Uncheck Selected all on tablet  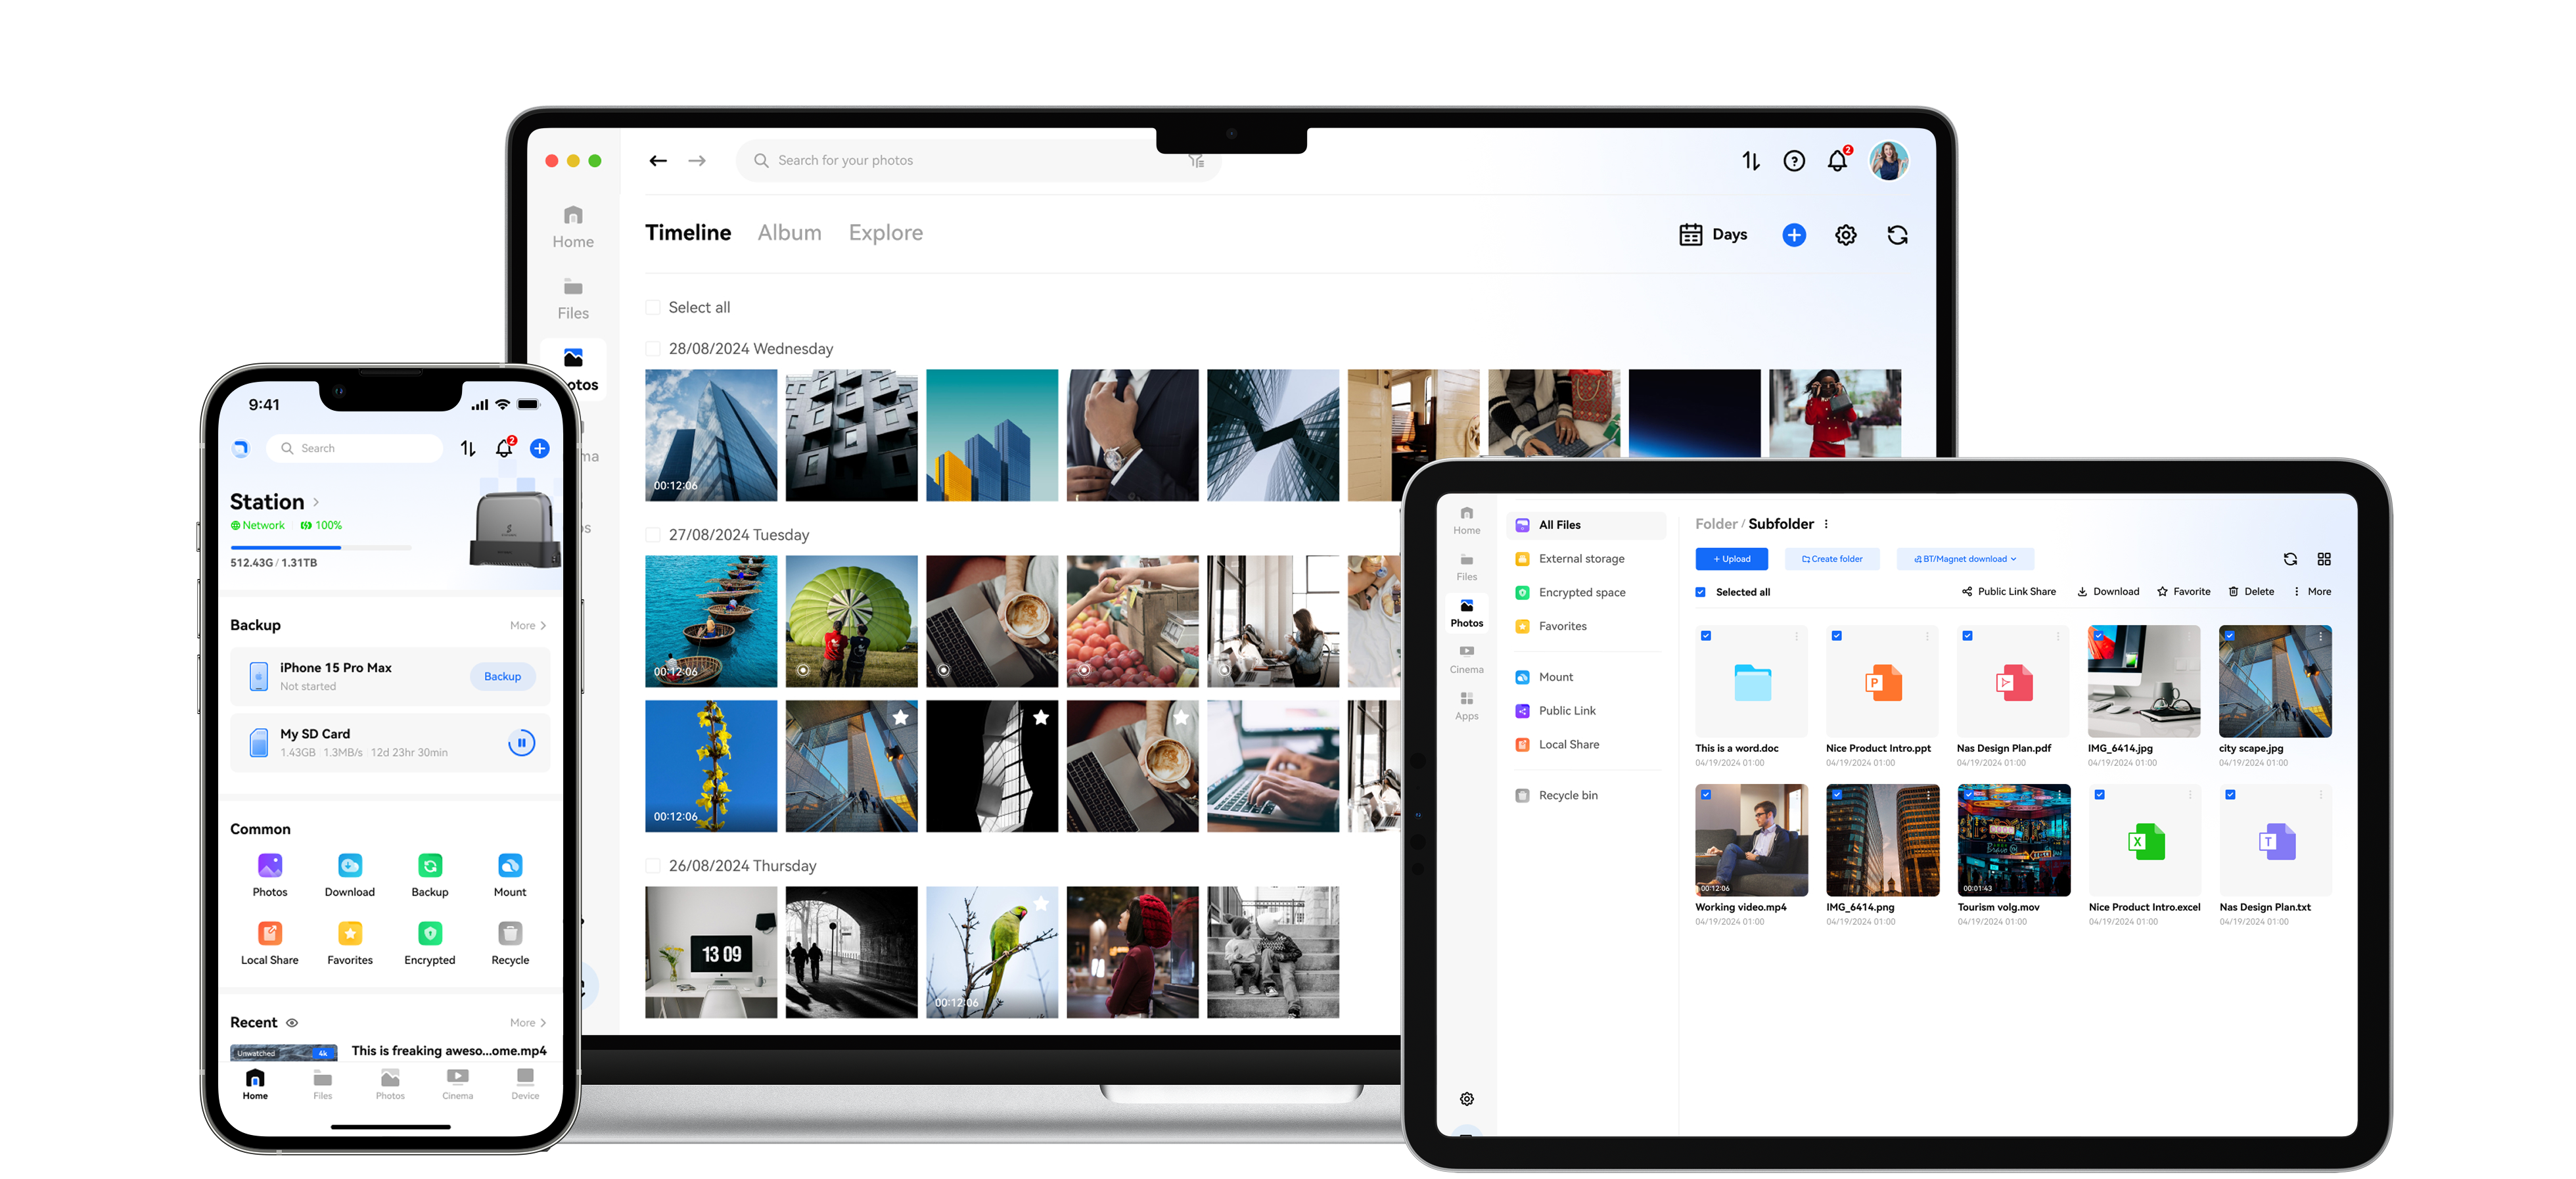coord(1701,592)
